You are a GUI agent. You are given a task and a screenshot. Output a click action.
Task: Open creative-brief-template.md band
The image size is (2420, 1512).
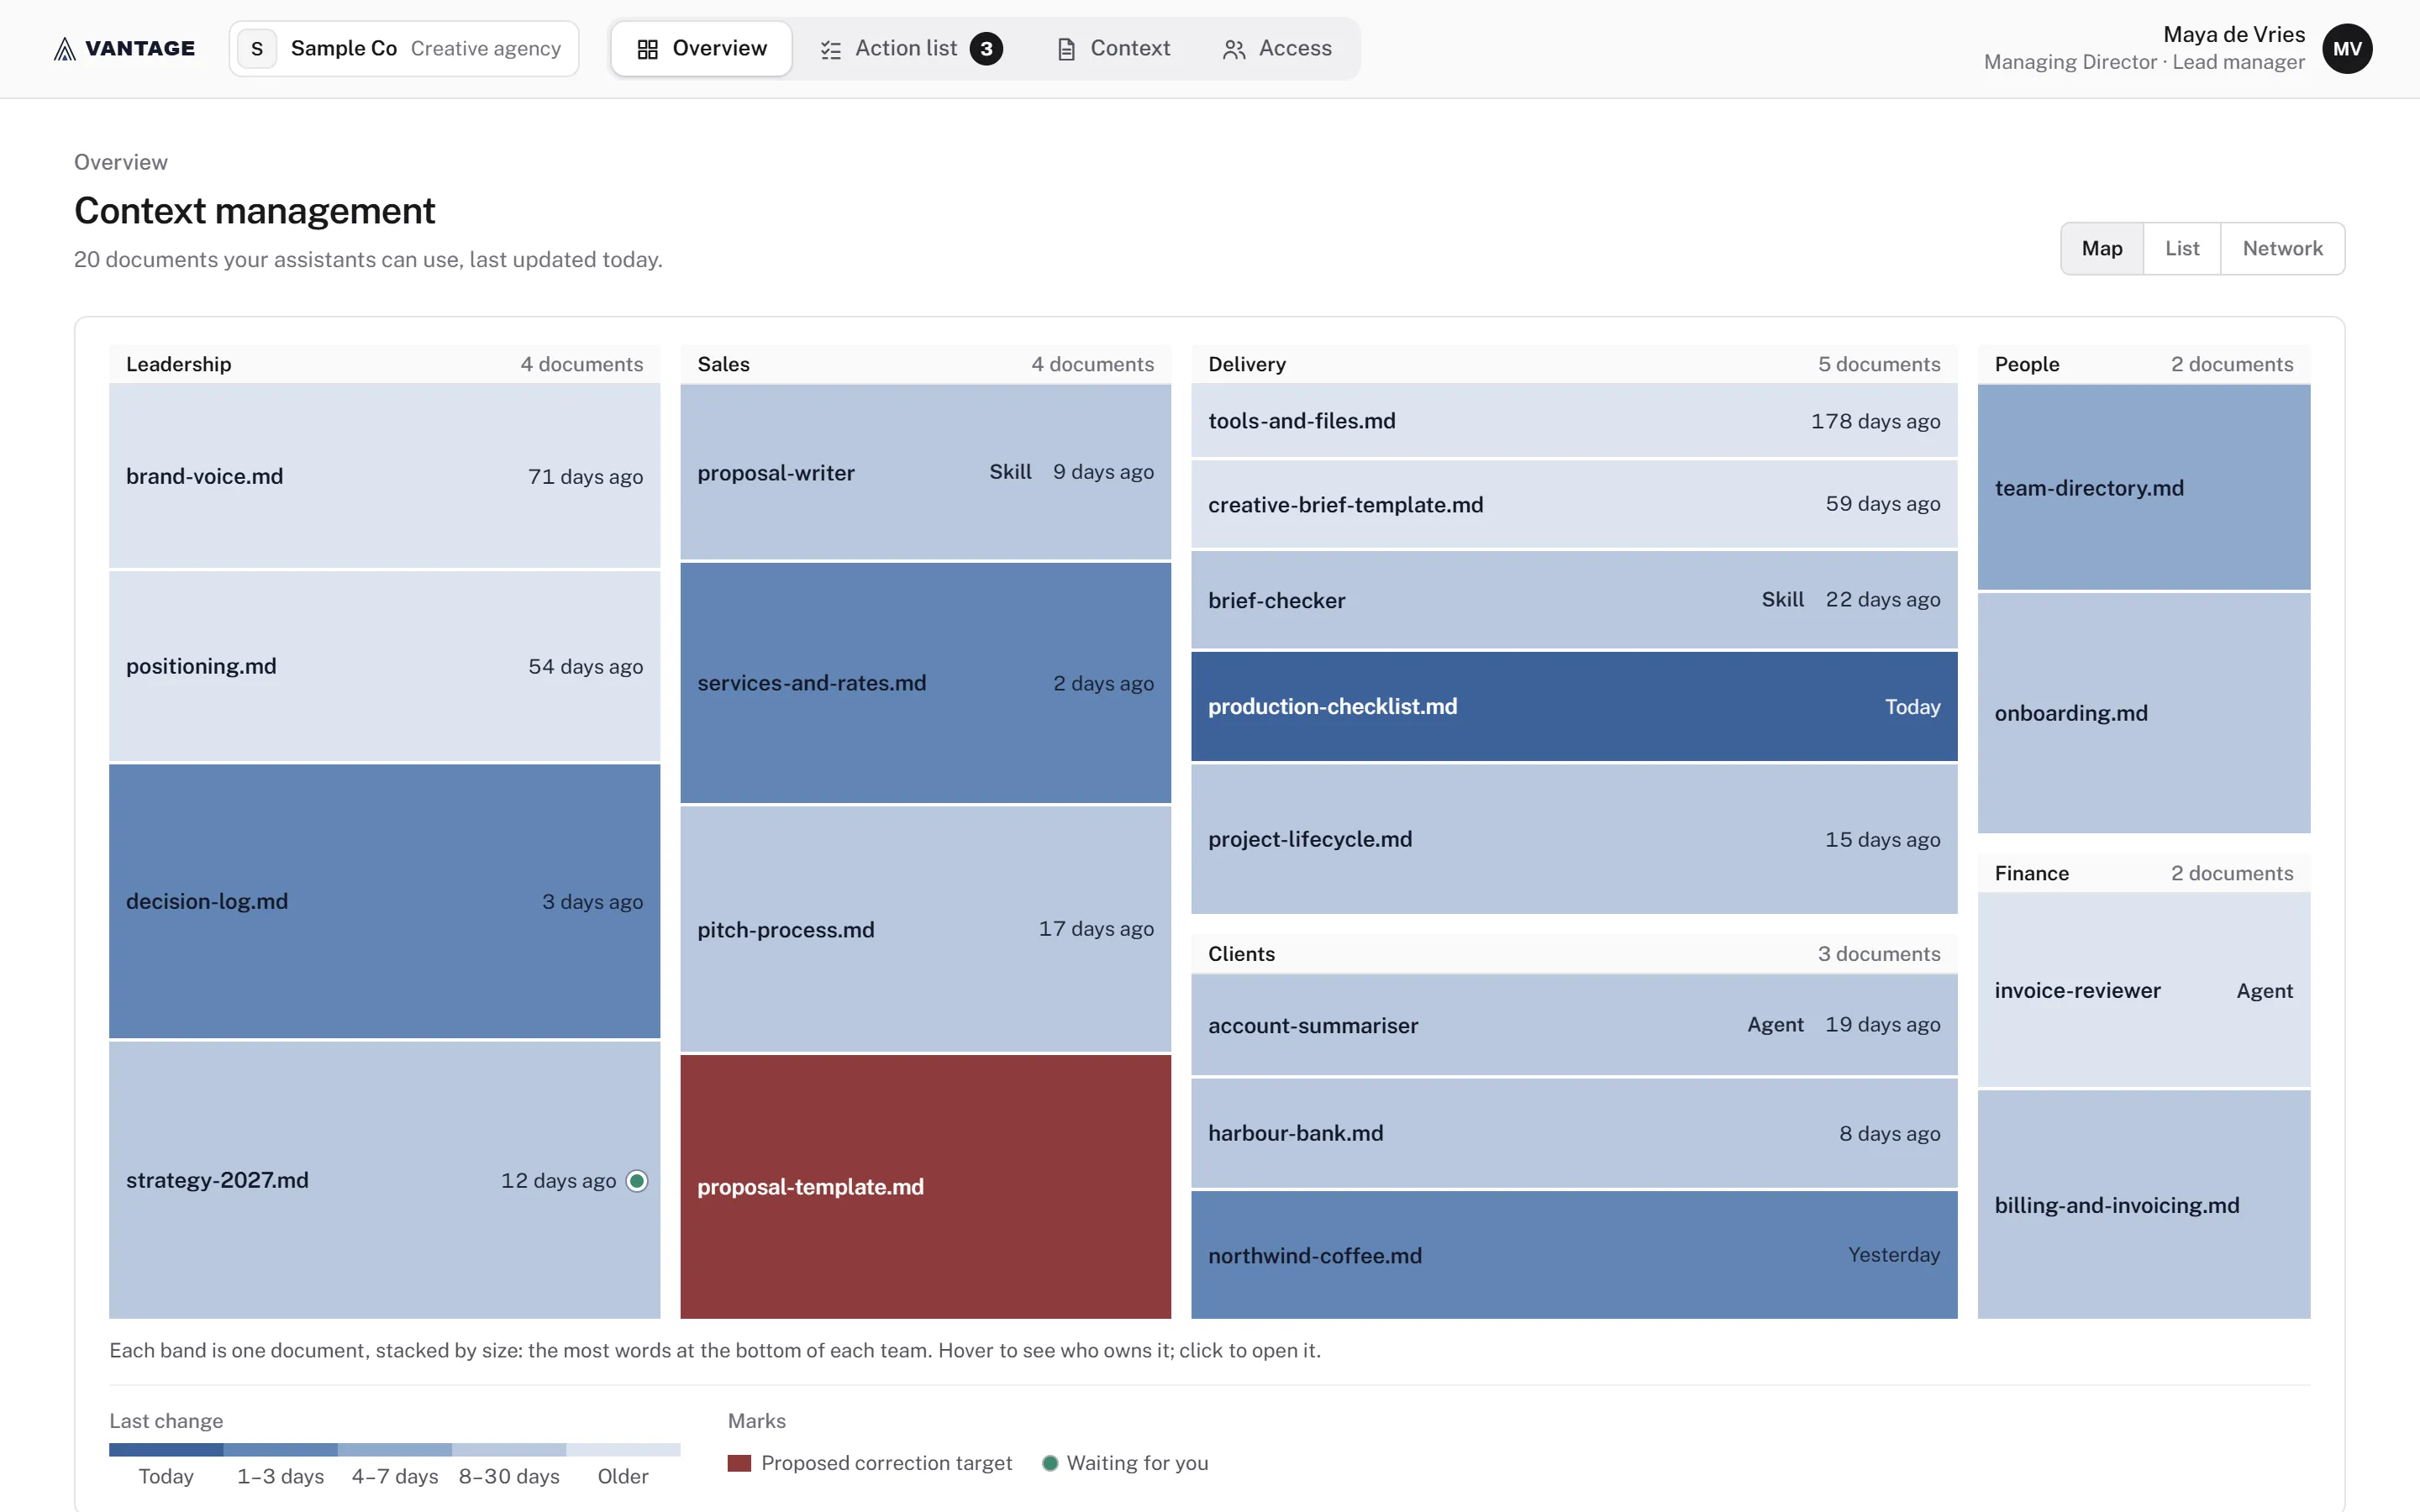[x=1574, y=504]
